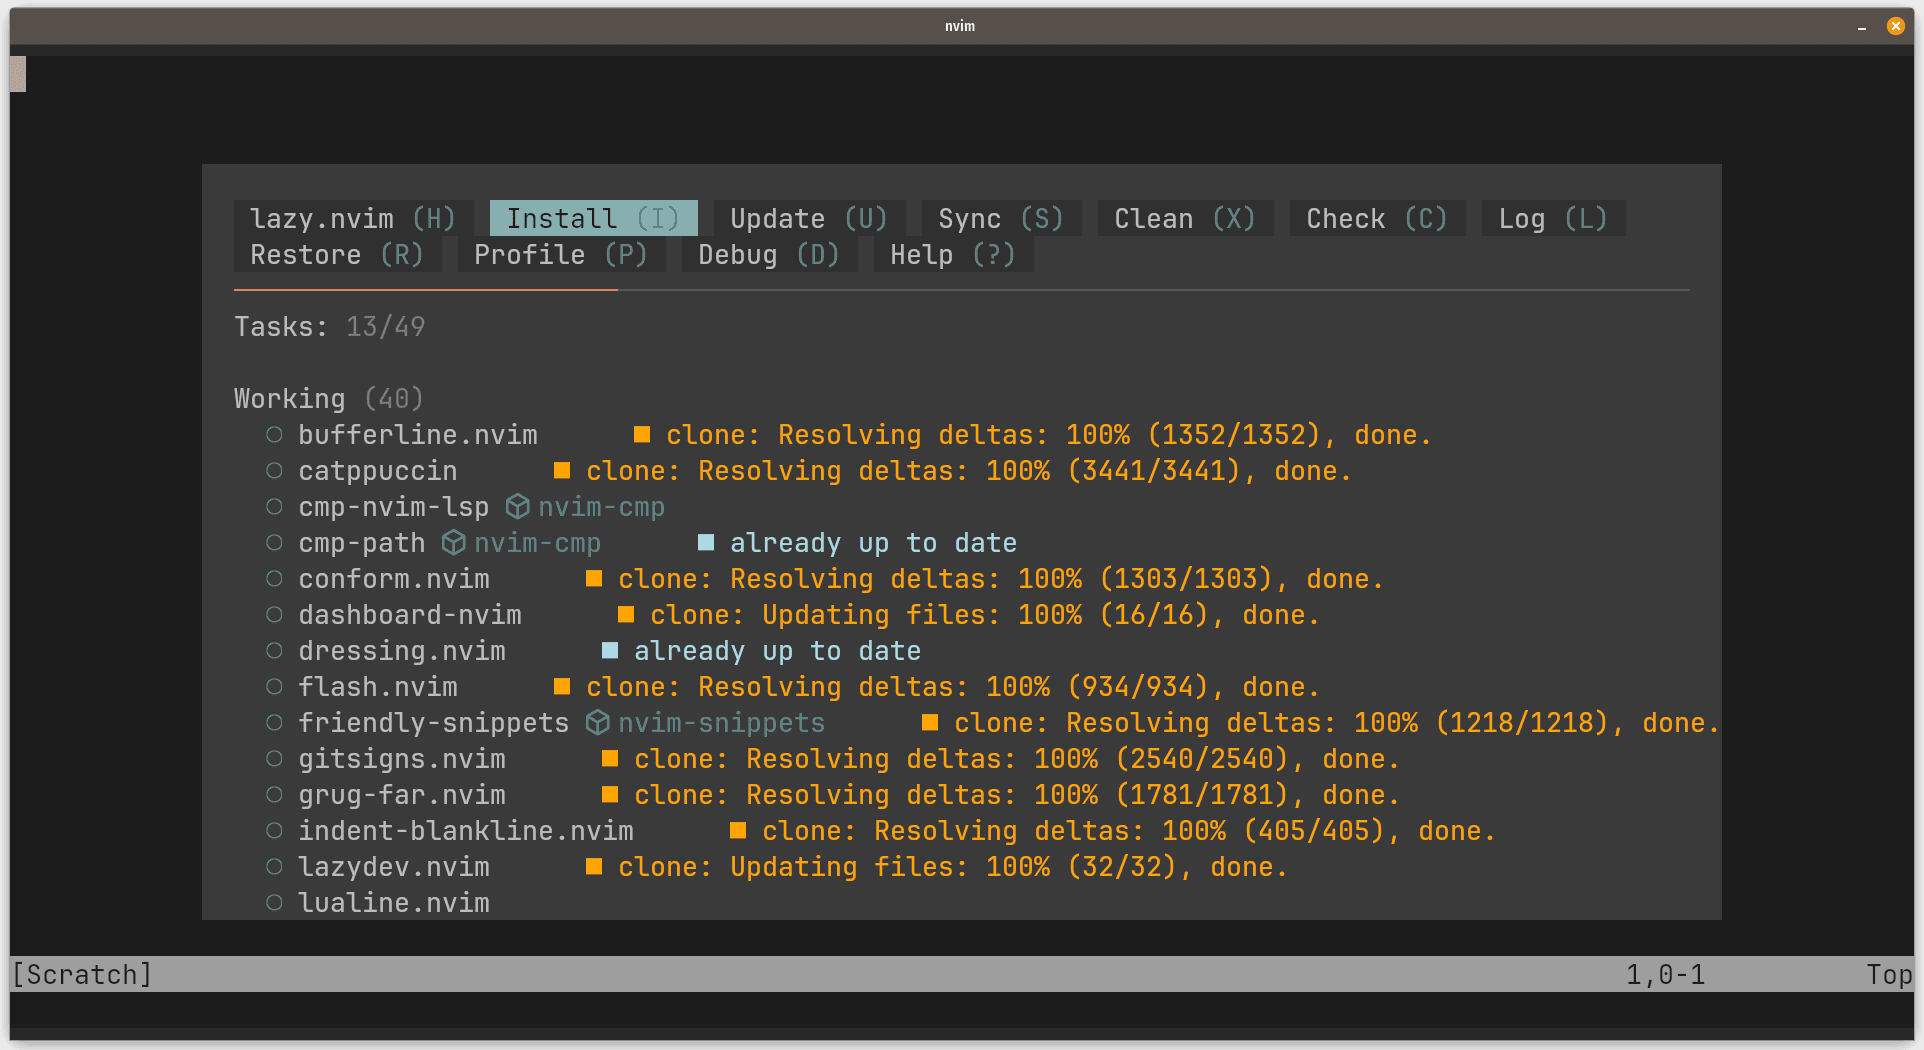1924x1050 pixels.
Task: Select the dashboard-nvim plugin name
Action: point(410,615)
